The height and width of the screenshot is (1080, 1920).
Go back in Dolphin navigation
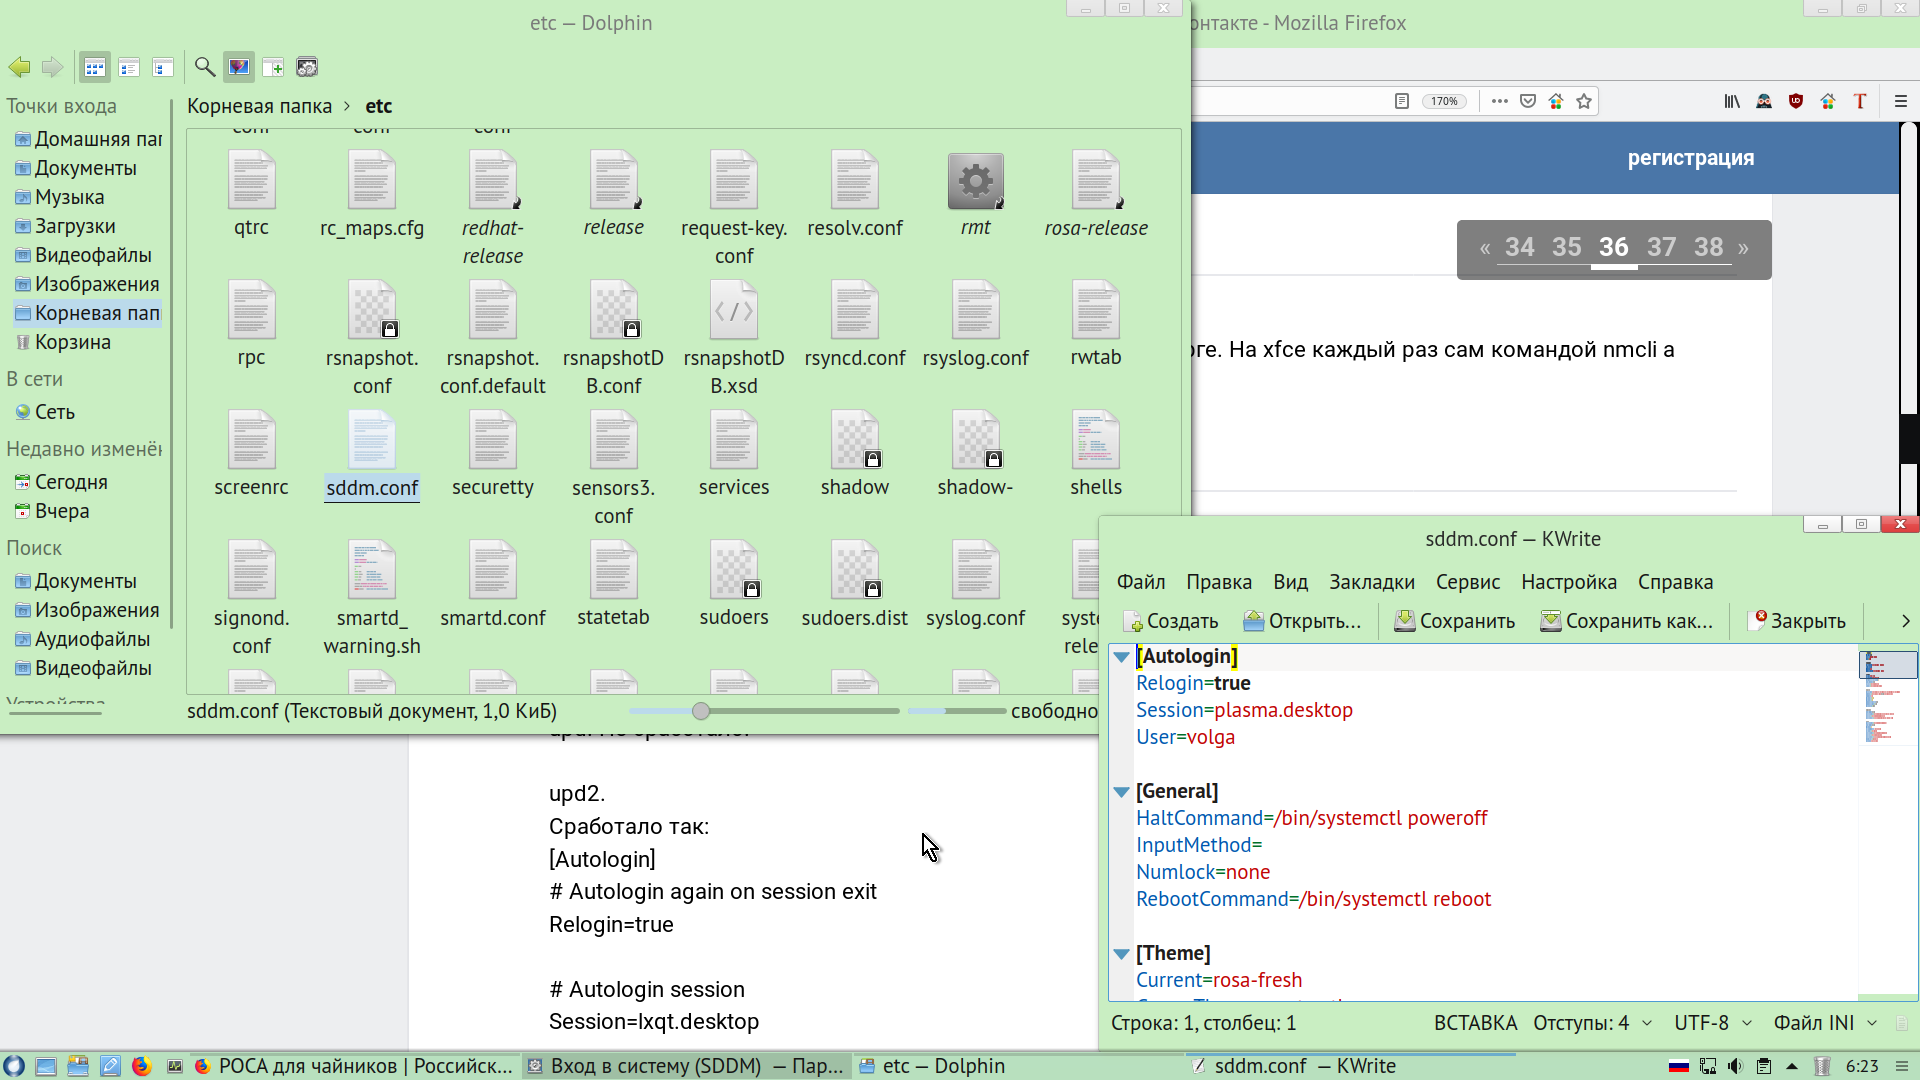pos(19,67)
